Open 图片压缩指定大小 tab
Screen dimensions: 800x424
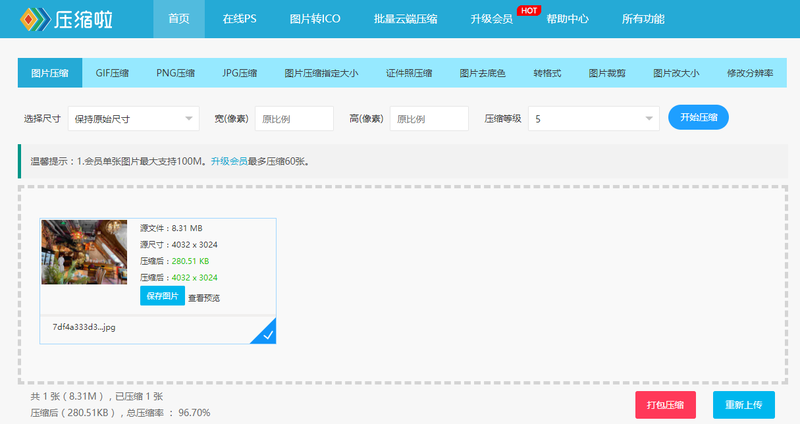(x=321, y=73)
